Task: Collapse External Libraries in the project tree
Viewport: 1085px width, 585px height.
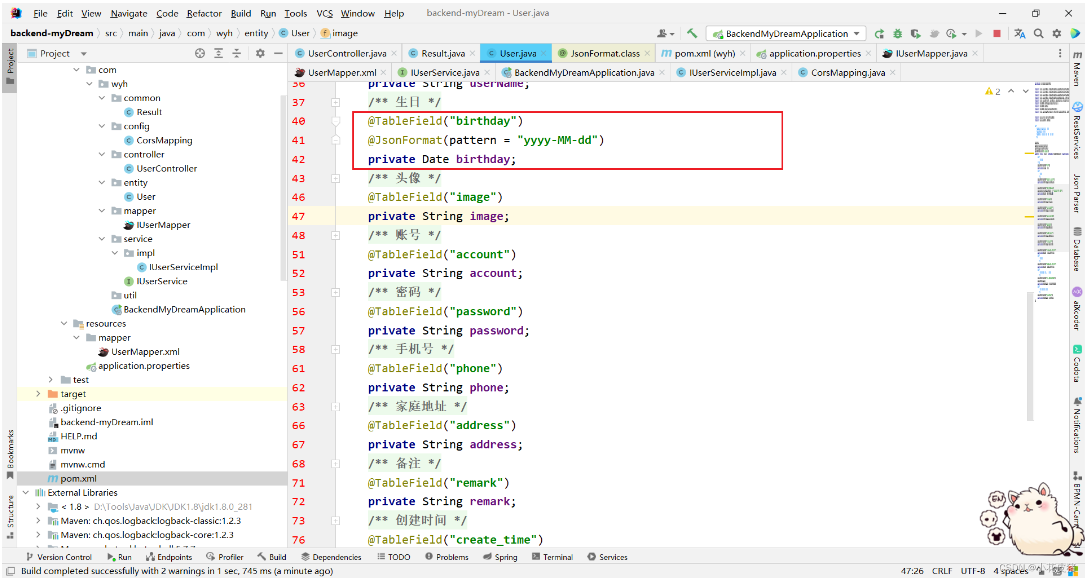Action: (x=26, y=493)
